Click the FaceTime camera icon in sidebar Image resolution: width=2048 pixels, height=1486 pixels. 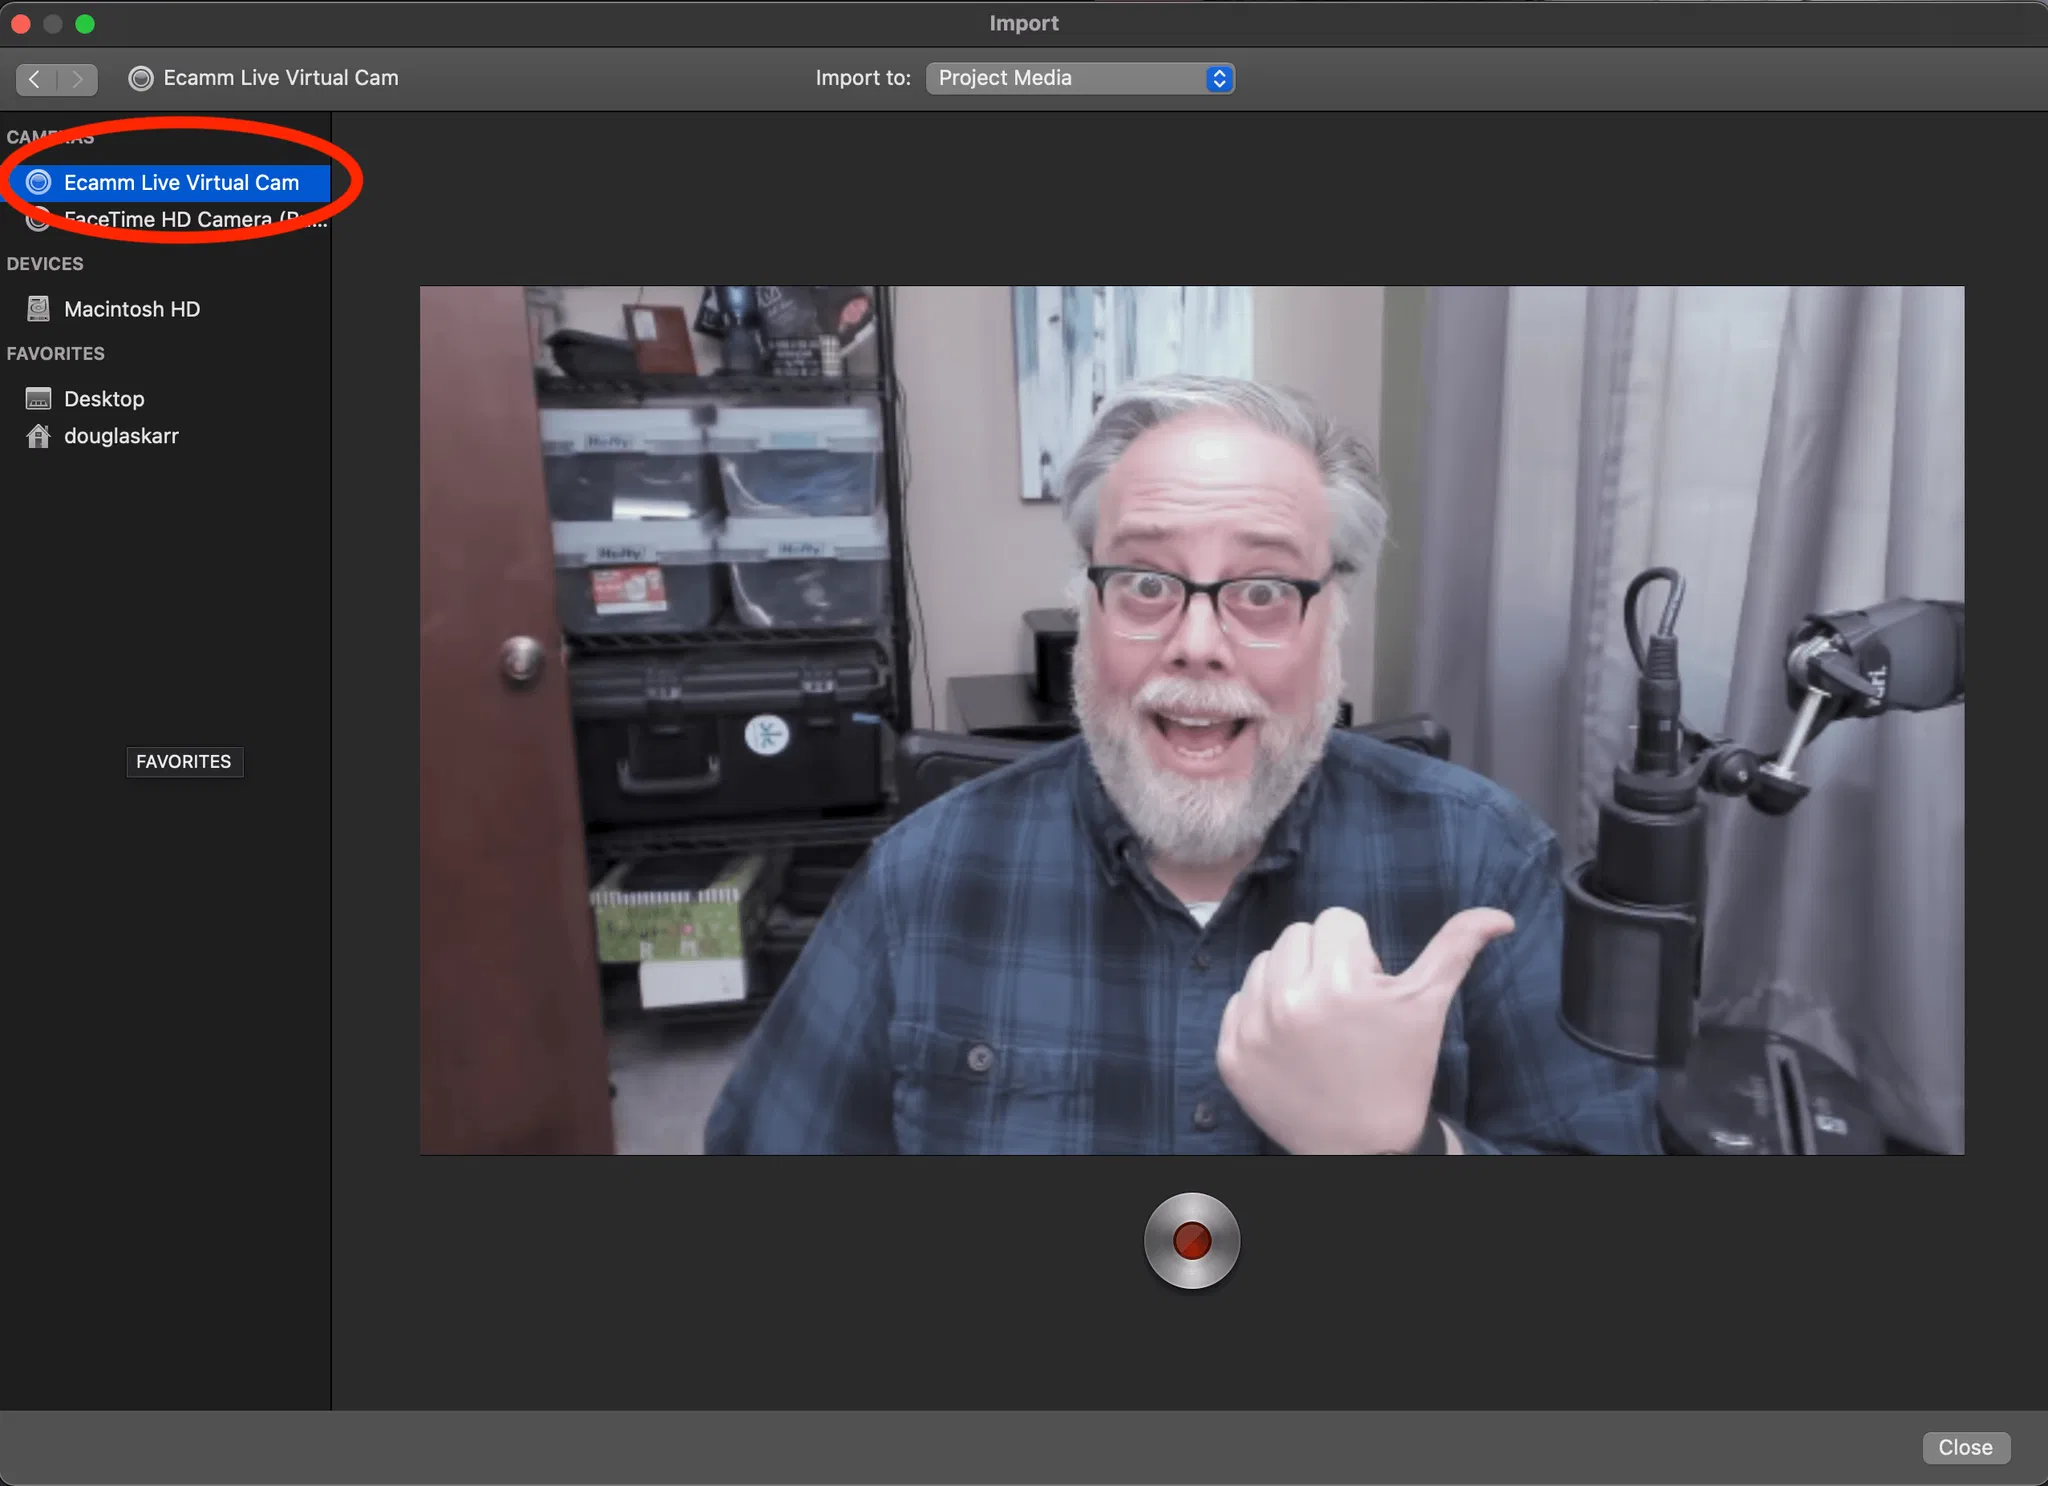tap(38, 220)
